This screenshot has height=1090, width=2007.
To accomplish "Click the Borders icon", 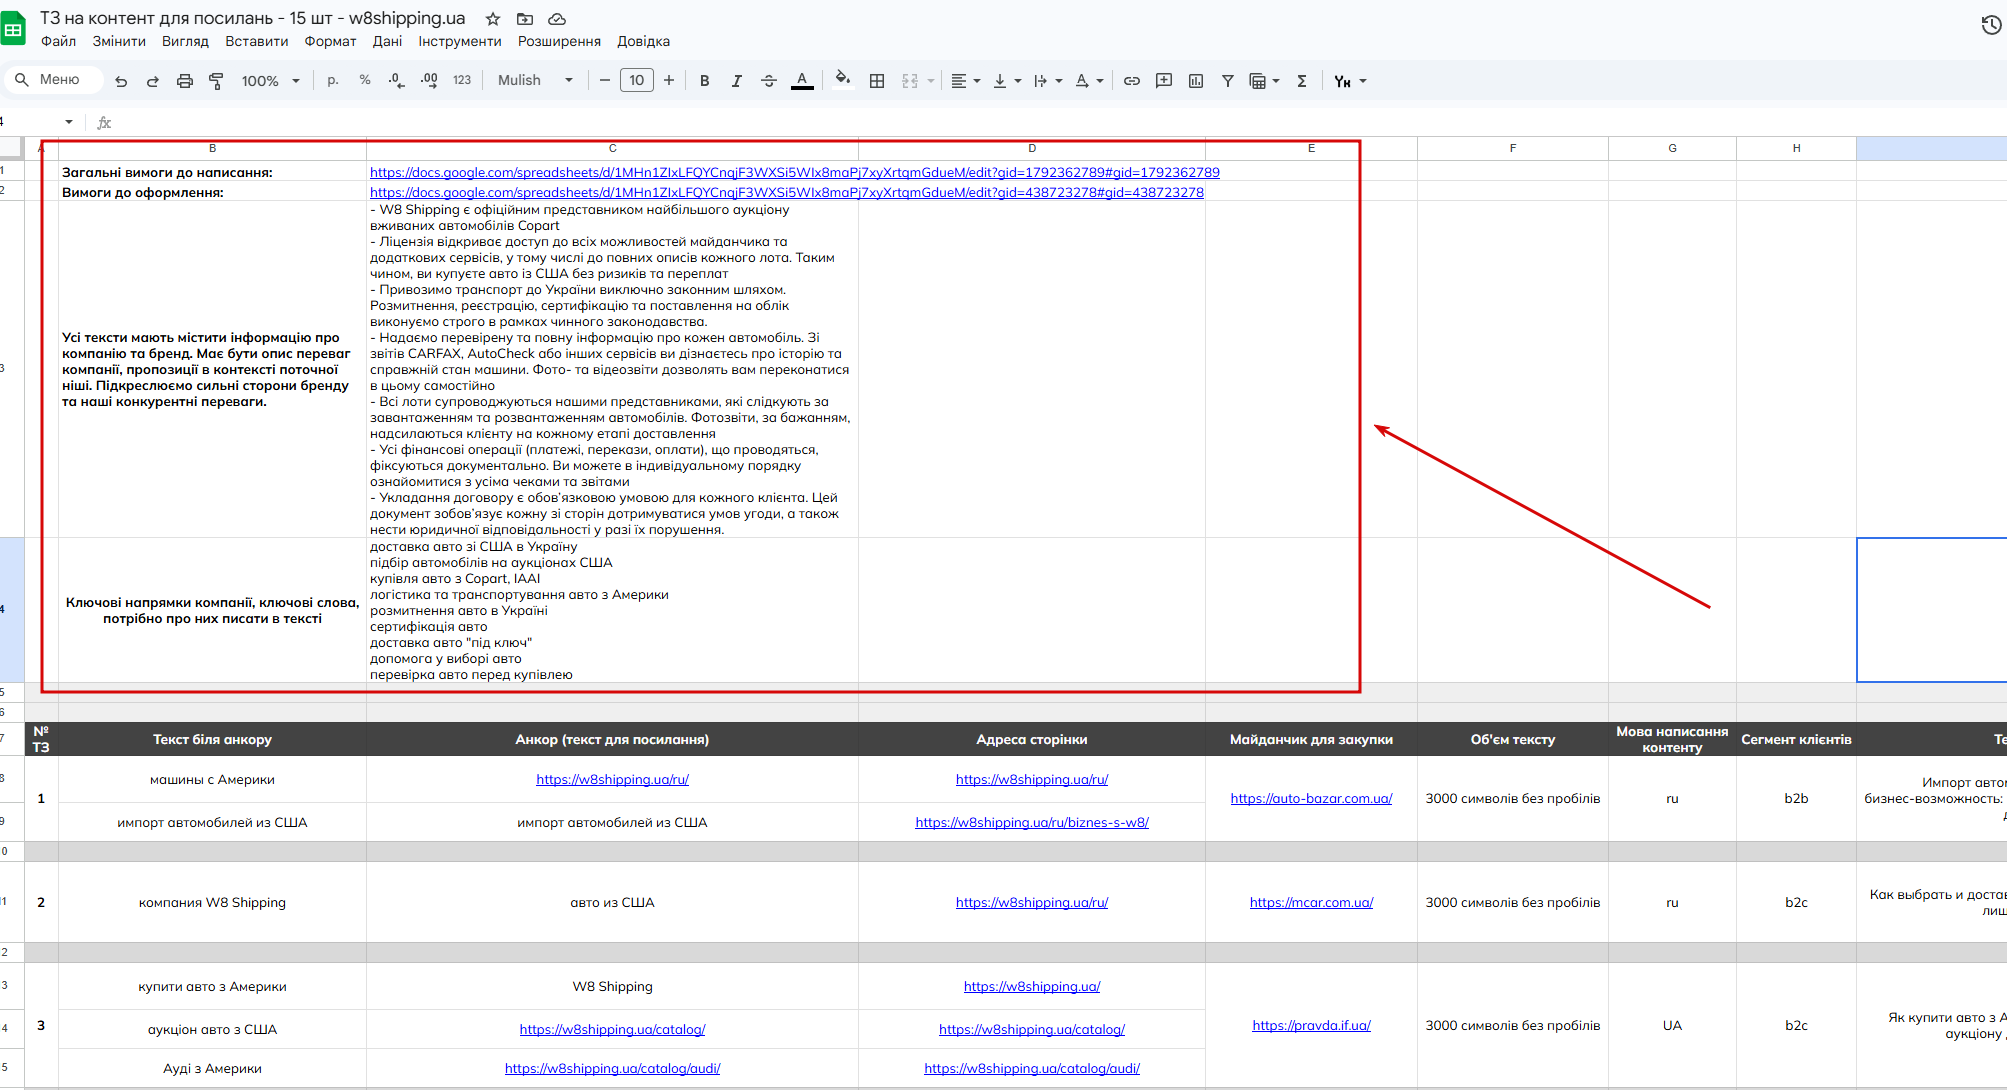I will click(x=877, y=81).
